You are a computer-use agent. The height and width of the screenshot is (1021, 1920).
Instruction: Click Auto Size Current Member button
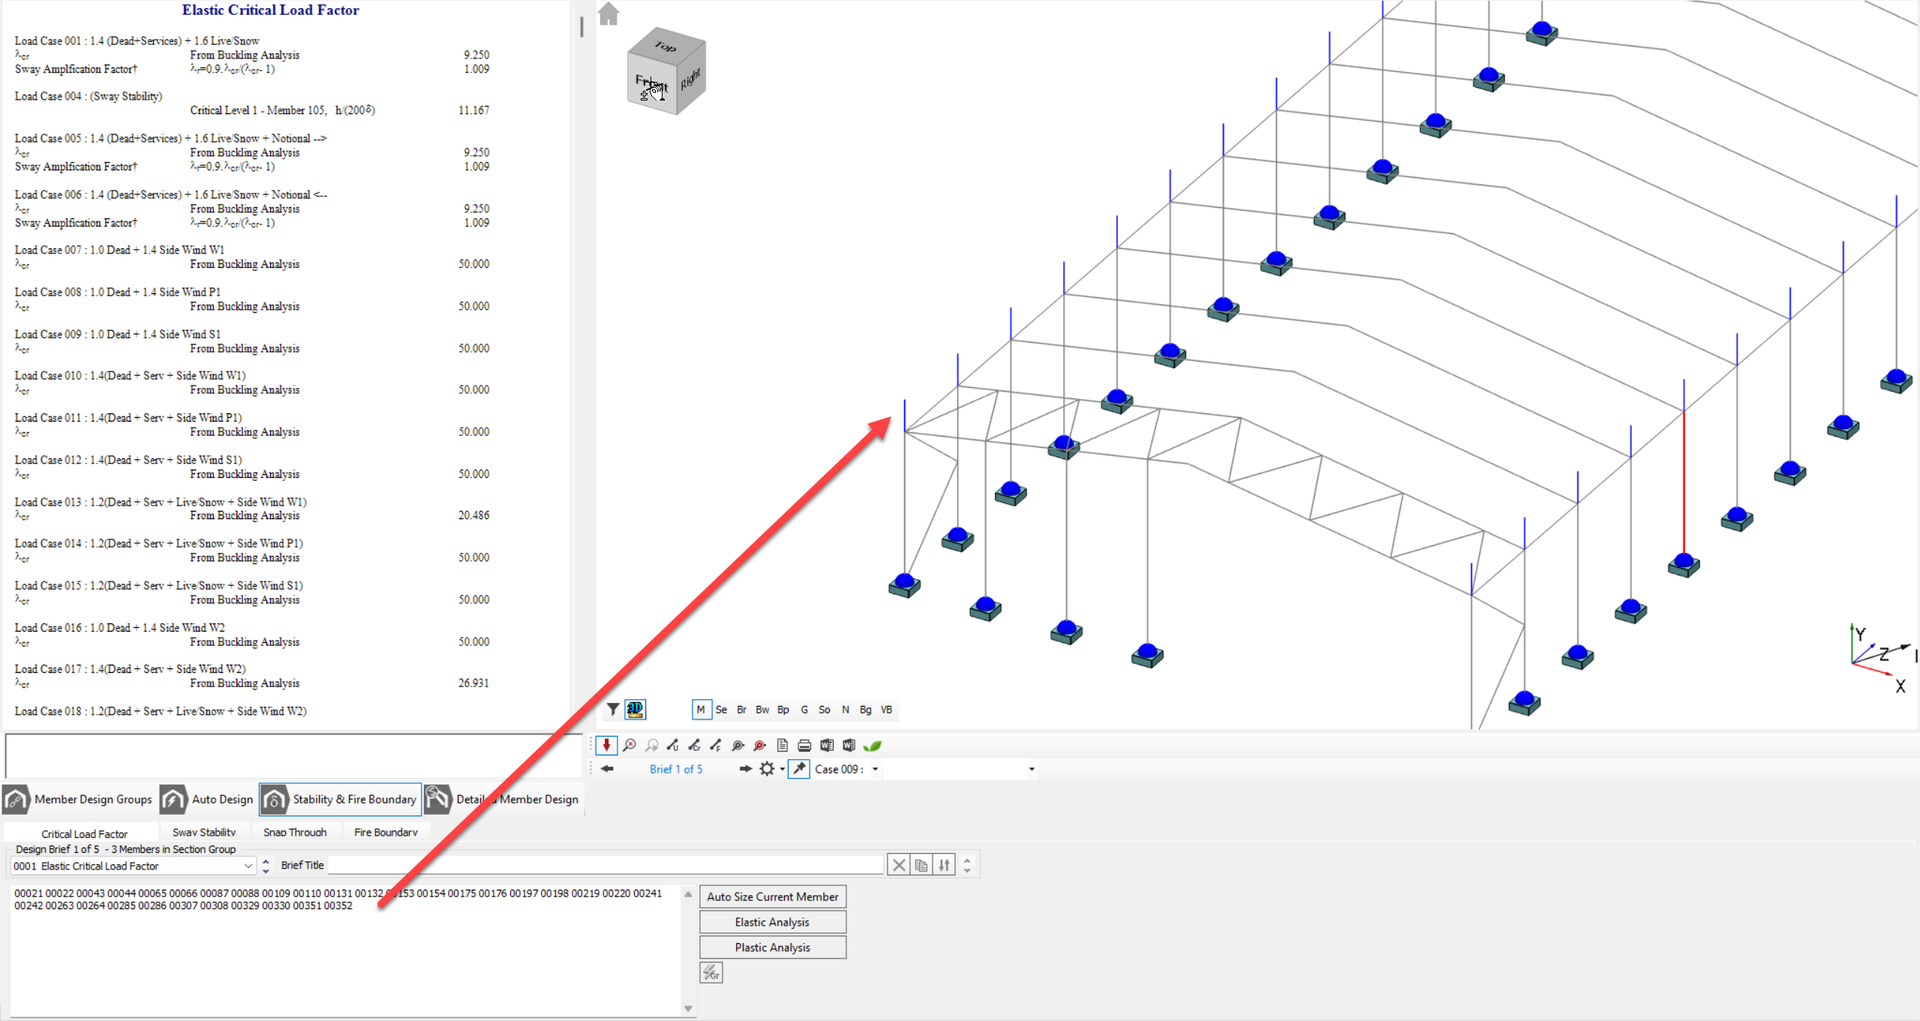click(772, 897)
